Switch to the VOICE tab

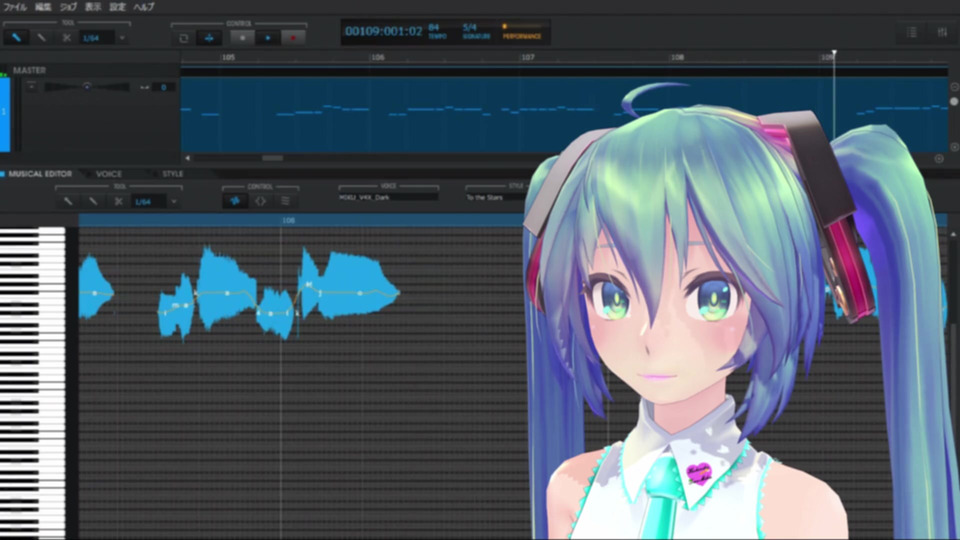(x=109, y=174)
